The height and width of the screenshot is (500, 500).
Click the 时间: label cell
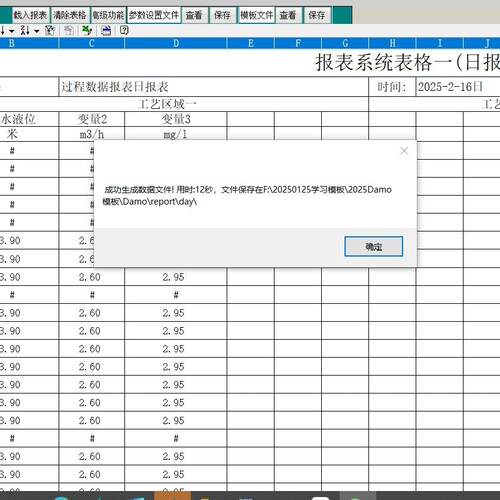(392, 87)
